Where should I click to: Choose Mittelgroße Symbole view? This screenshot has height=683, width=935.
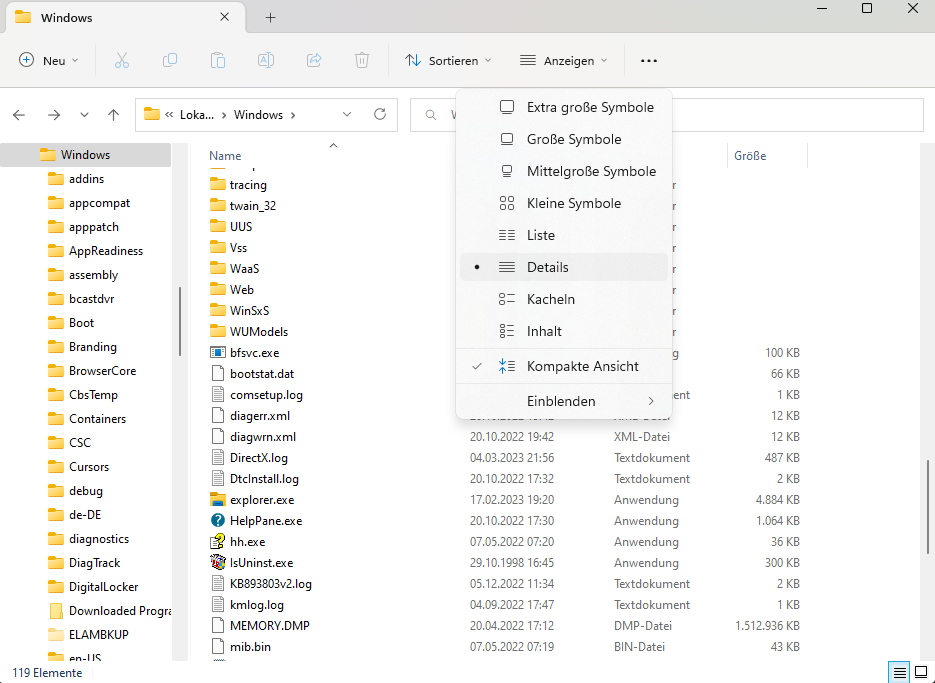point(564,171)
